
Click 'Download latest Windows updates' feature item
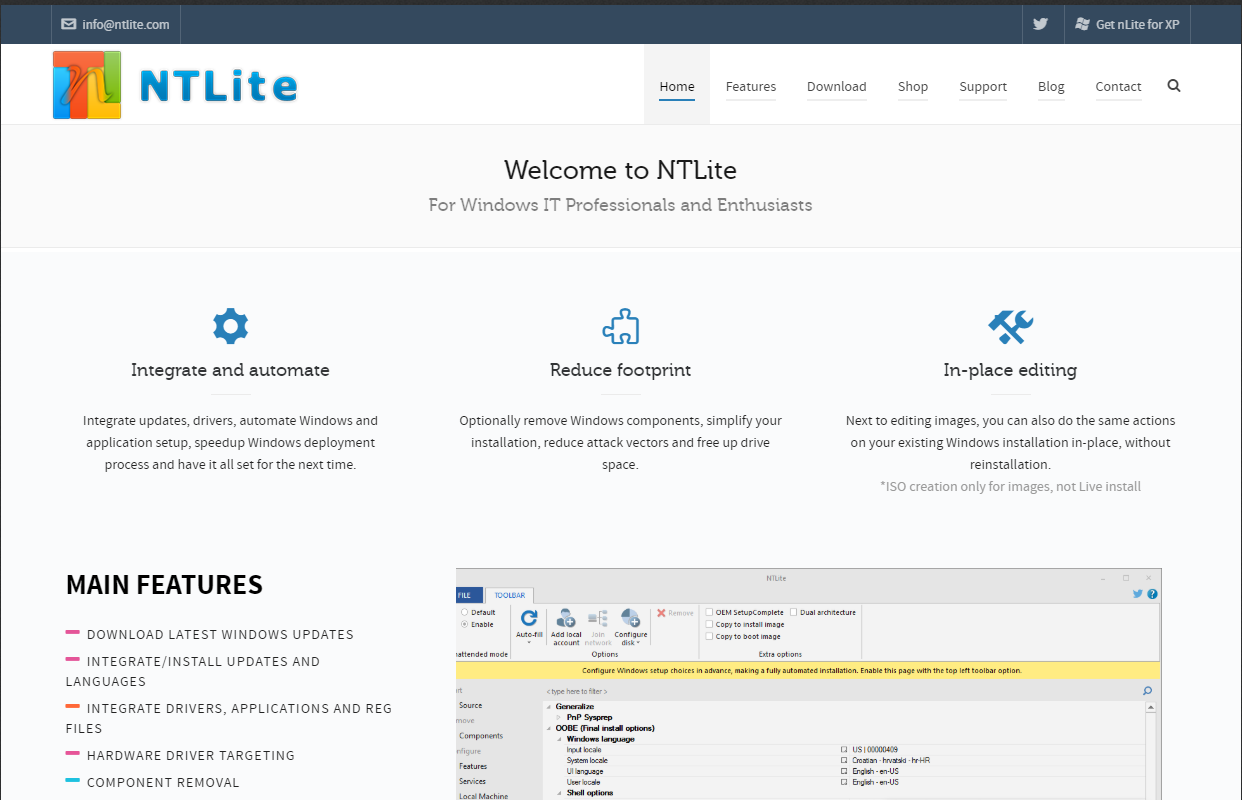pos(220,634)
